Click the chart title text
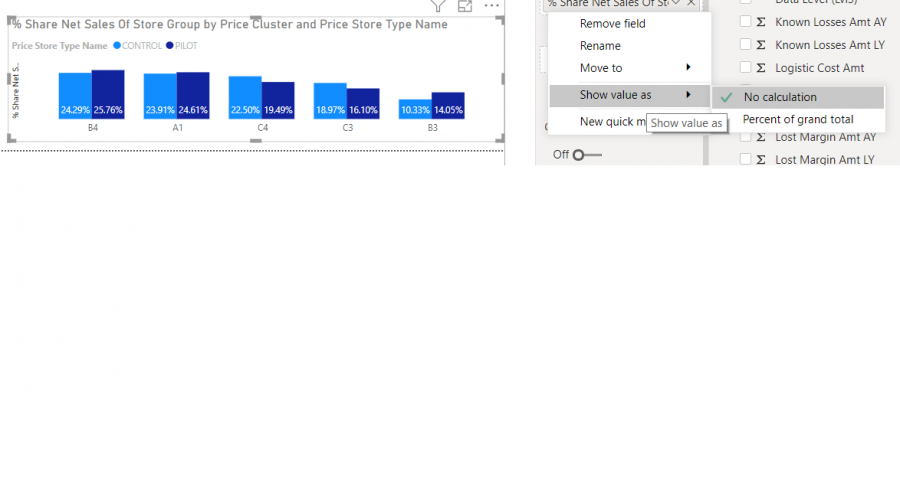 pos(230,24)
